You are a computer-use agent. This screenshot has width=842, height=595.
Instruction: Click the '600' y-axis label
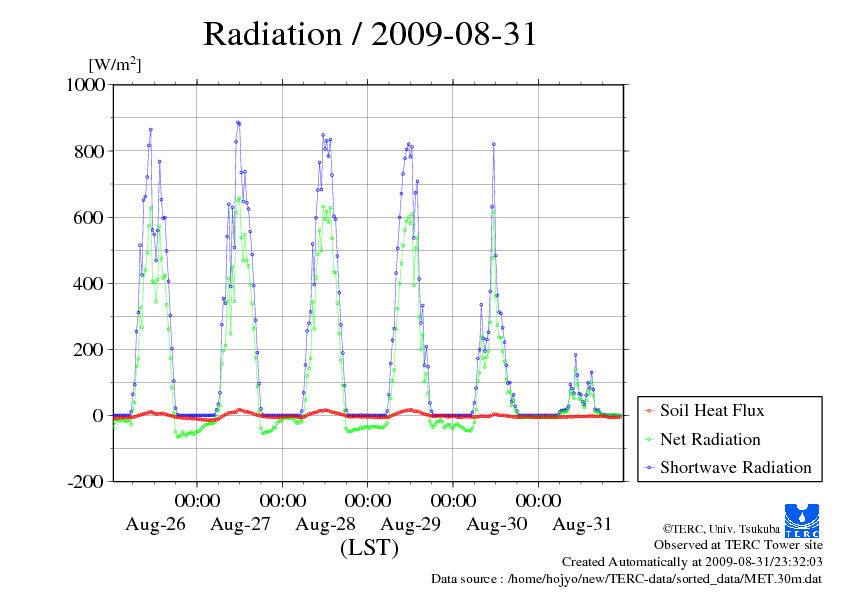[90, 217]
